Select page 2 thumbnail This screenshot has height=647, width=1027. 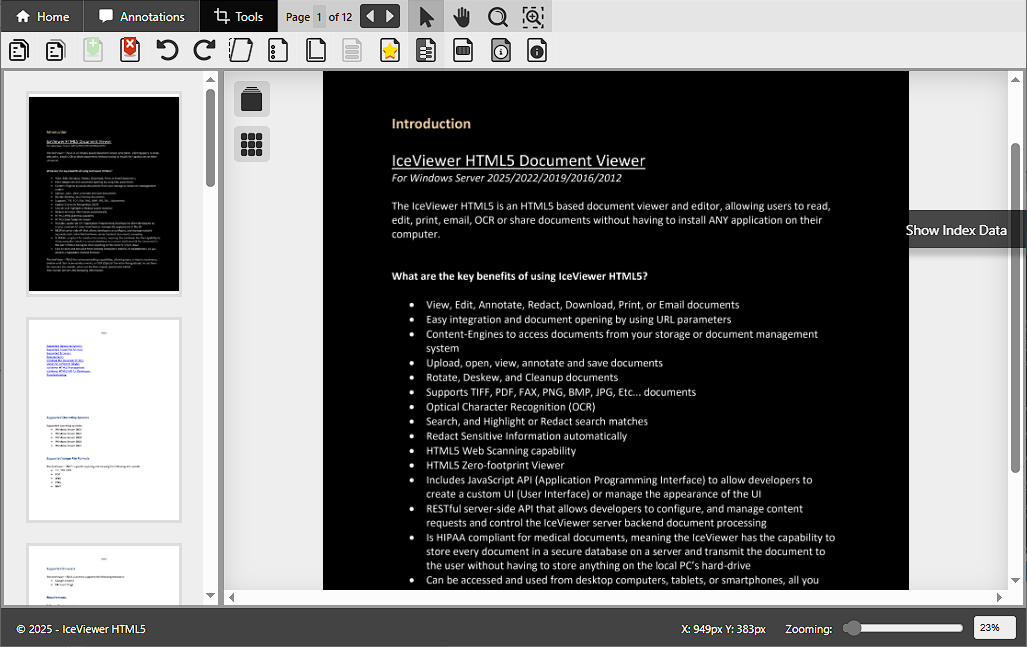tap(103, 420)
